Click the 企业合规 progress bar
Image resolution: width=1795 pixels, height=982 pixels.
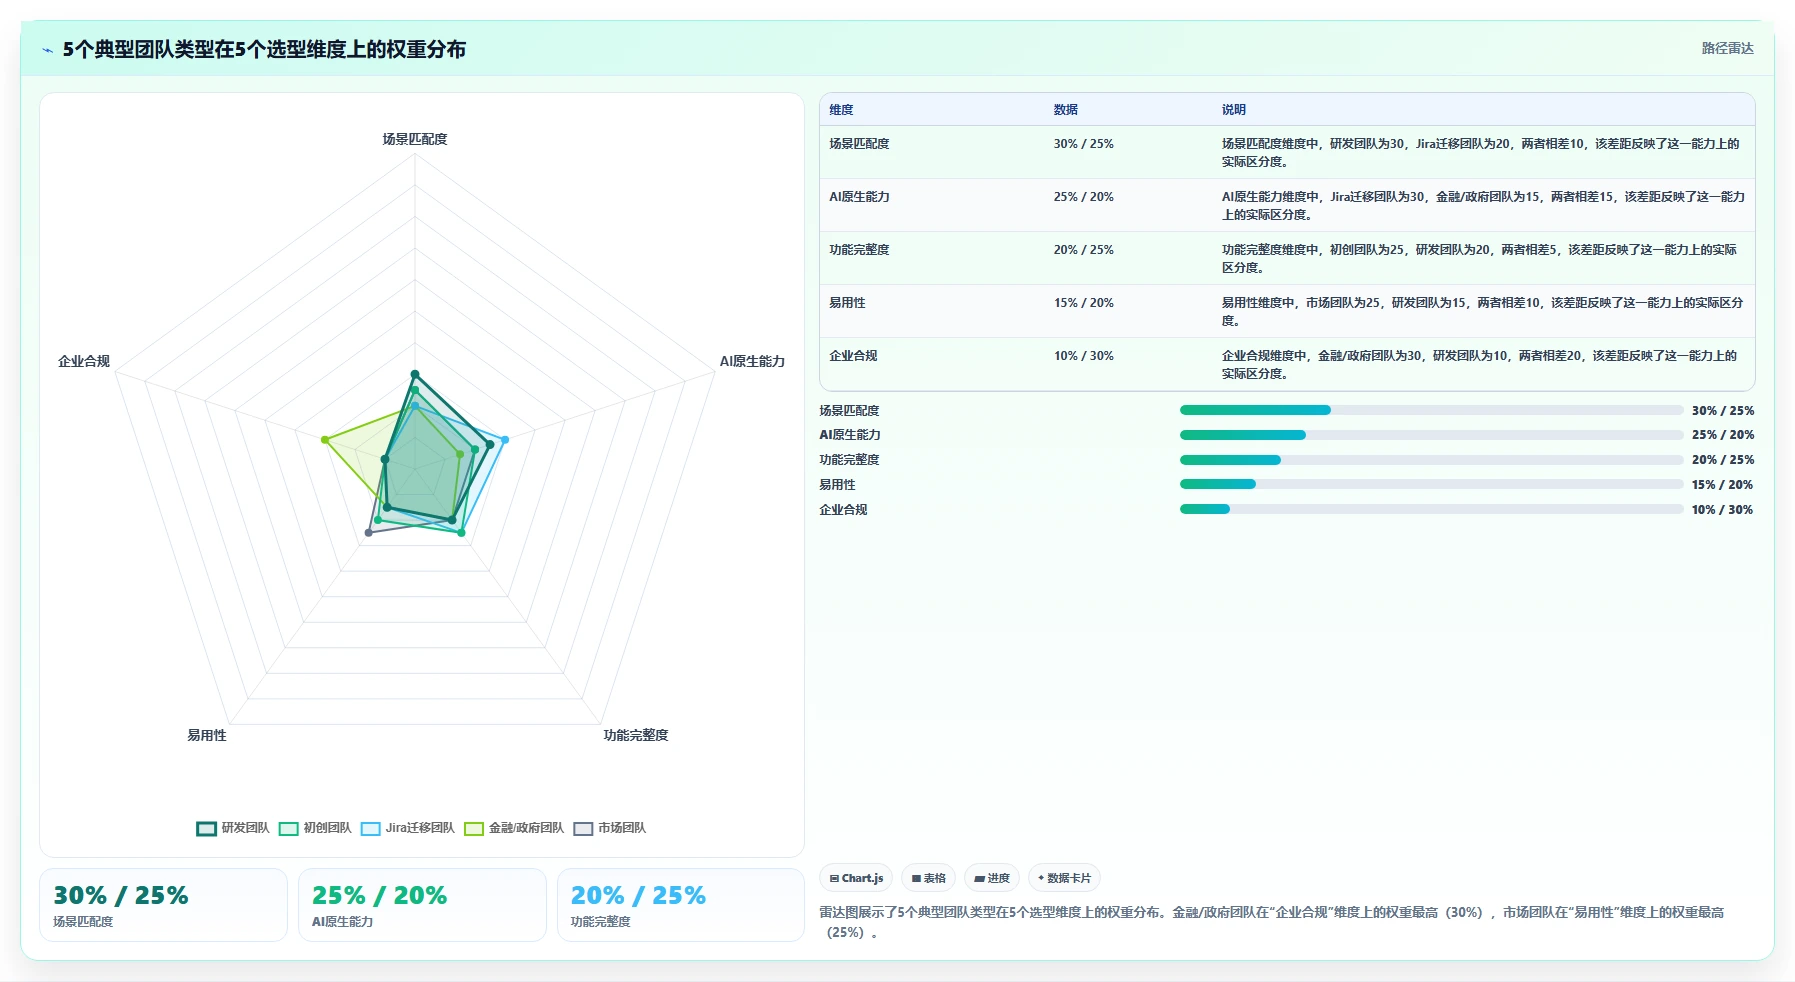(x=1431, y=509)
